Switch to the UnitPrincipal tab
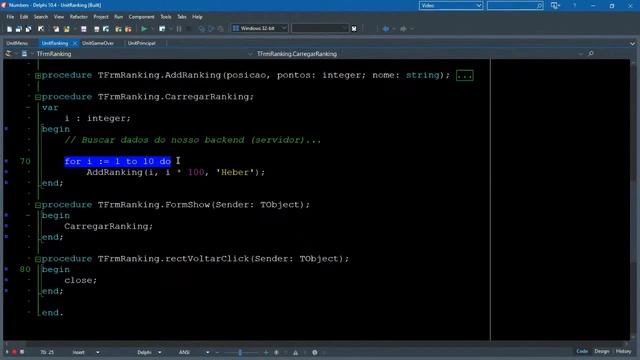Viewport: 640px width, 360px height. (x=142, y=43)
